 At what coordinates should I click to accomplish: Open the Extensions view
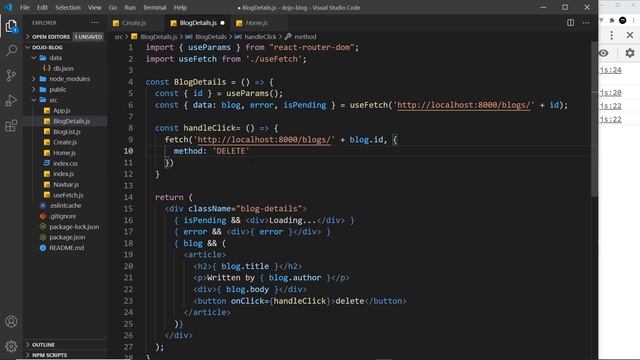pos(11,126)
